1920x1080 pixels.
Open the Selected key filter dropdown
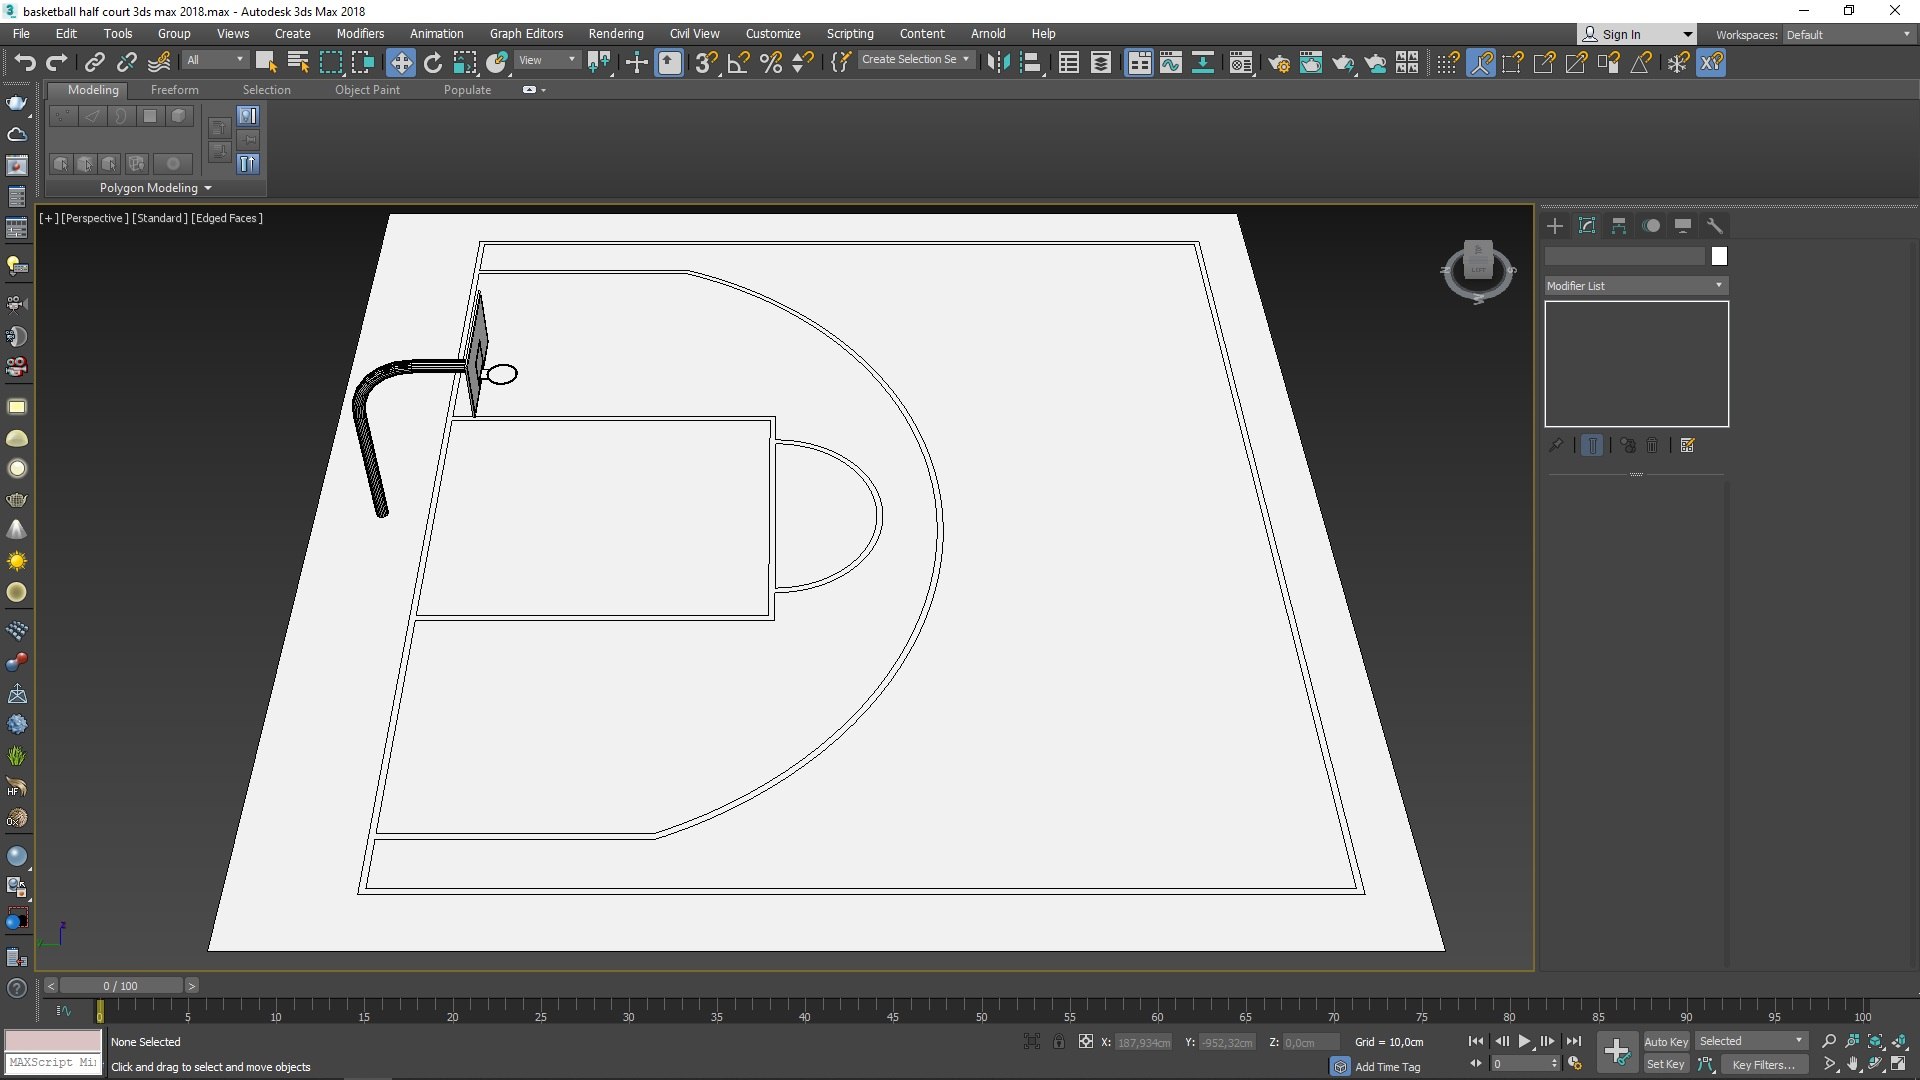(1751, 1041)
